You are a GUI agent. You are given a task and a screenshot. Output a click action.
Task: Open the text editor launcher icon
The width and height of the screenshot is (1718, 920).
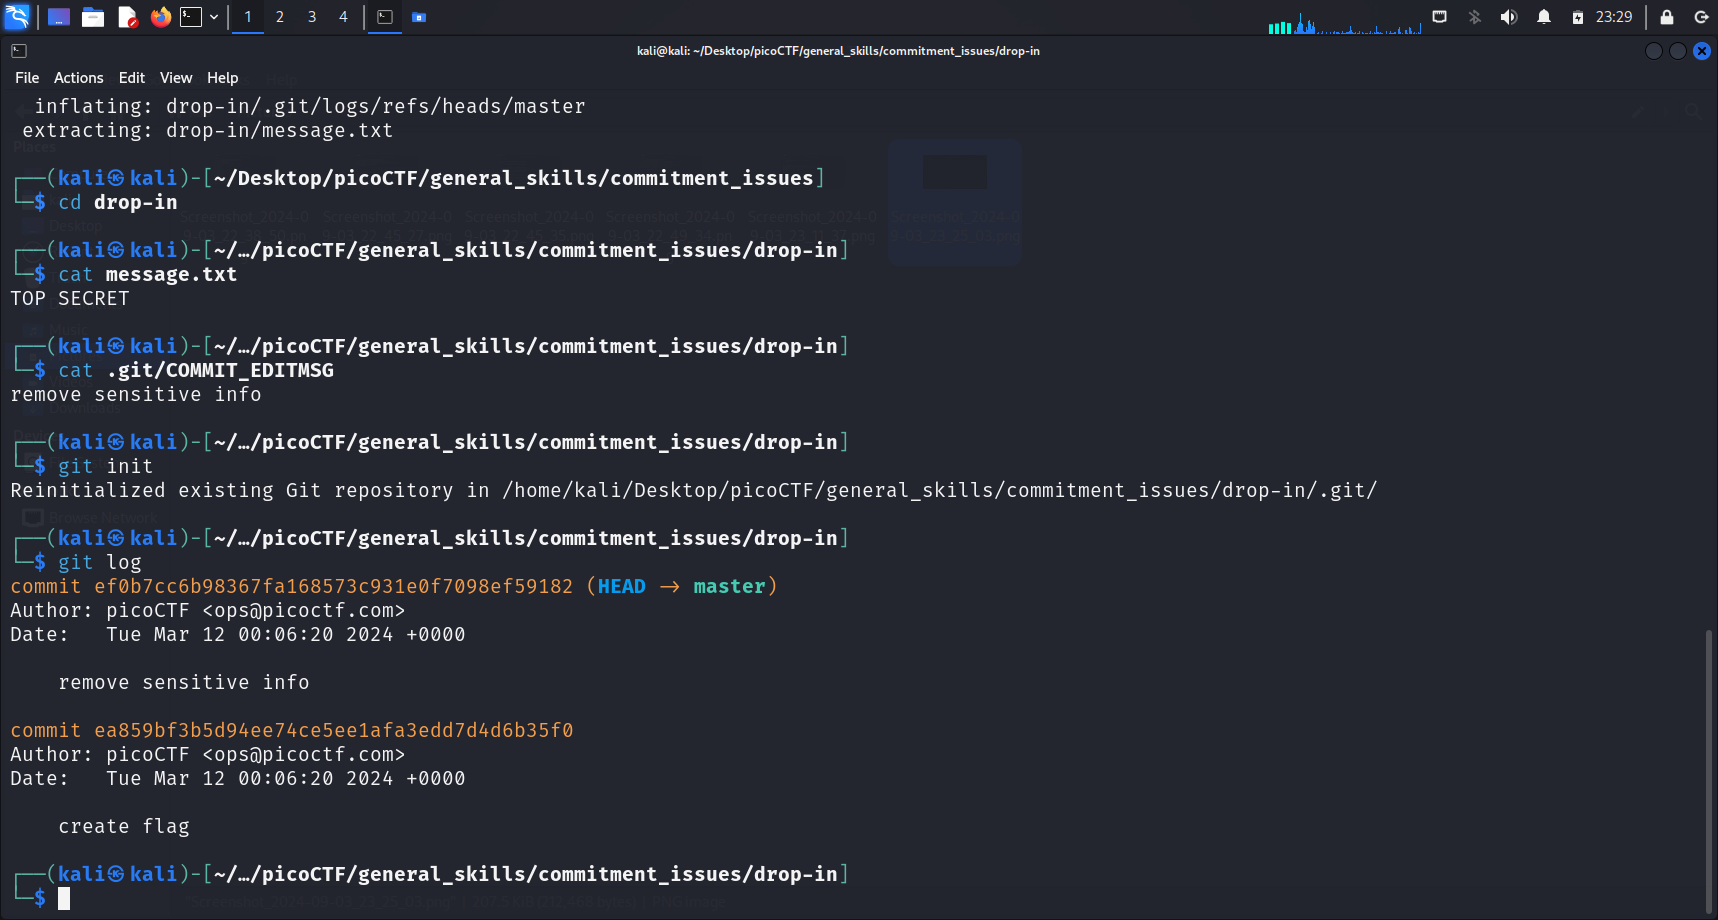tap(127, 17)
